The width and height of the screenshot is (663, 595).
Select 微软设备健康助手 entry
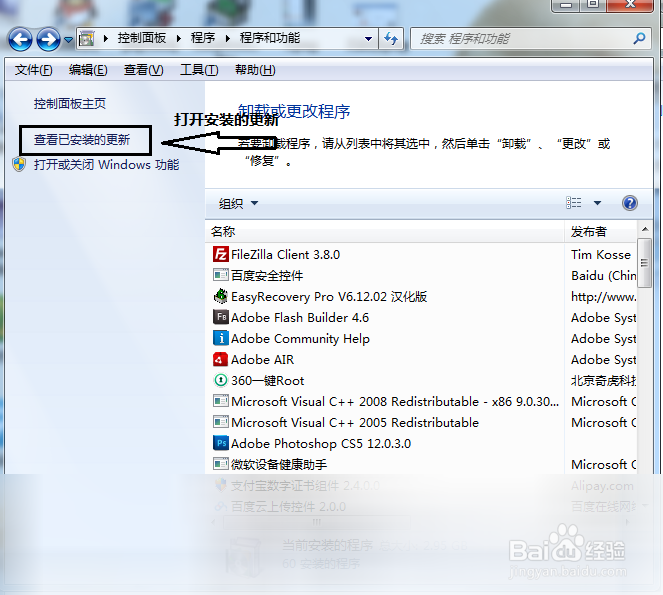(279, 464)
